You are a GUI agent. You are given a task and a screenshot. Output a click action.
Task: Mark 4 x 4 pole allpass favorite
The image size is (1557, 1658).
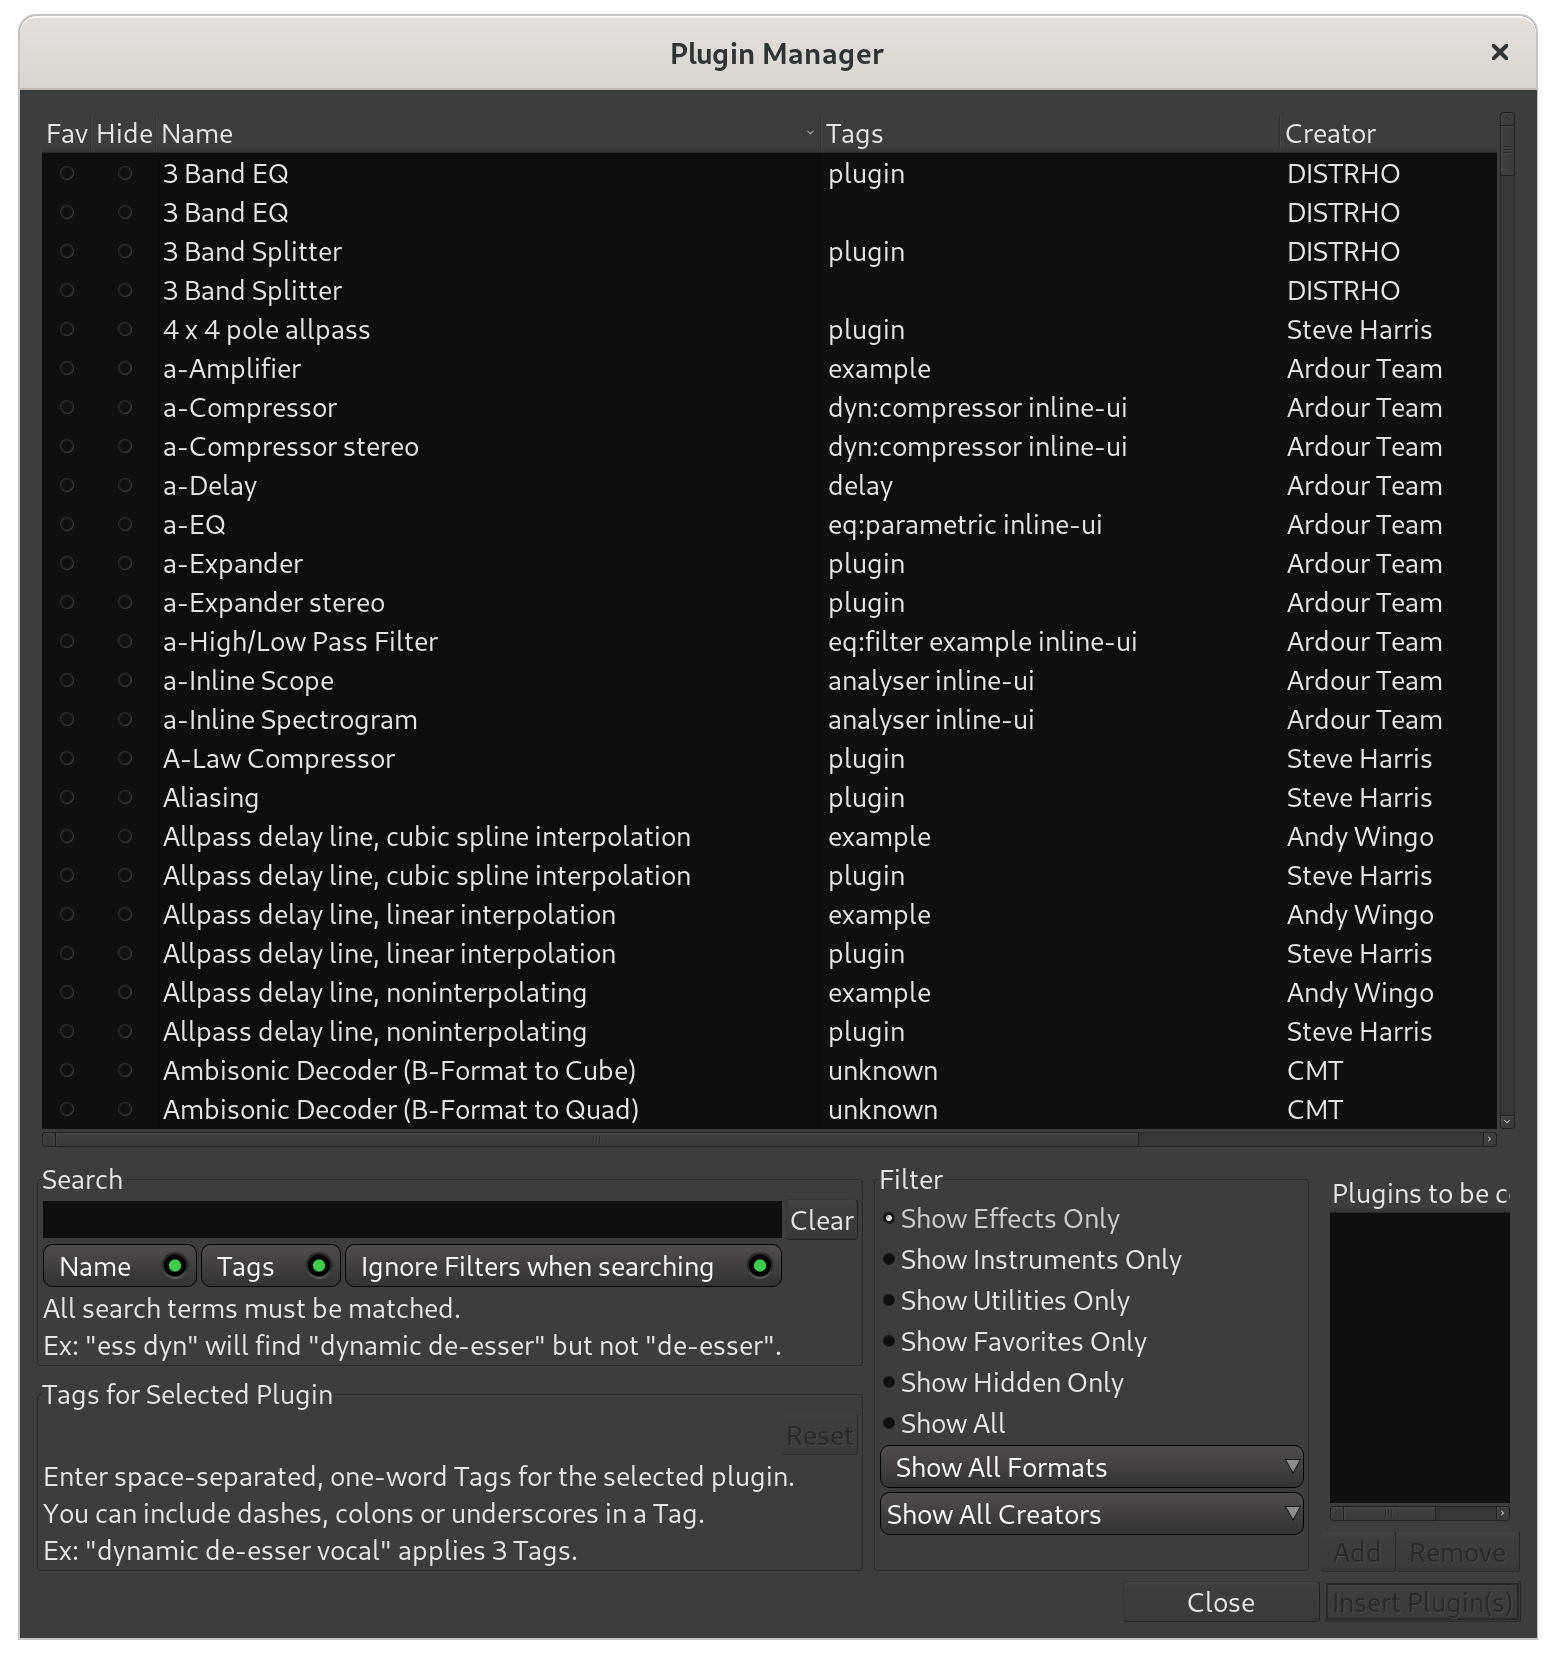(x=67, y=330)
